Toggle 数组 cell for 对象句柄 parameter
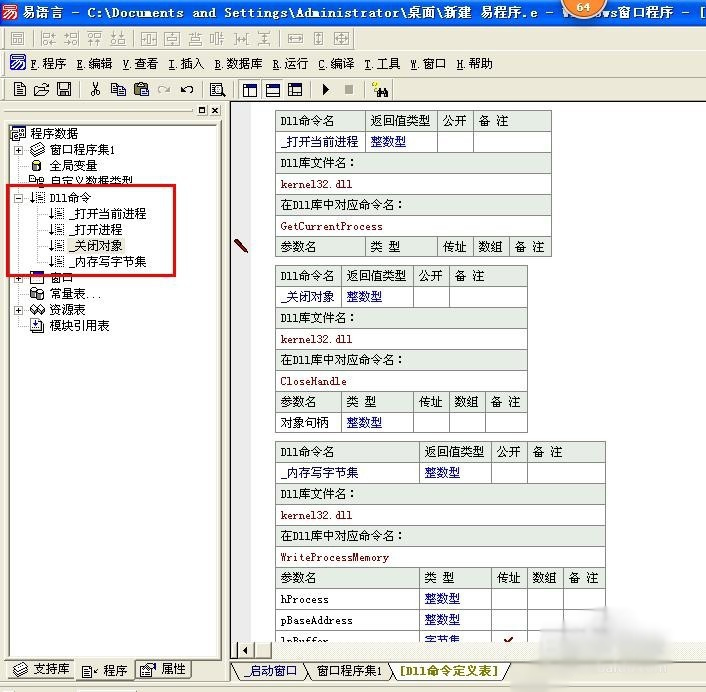 467,422
